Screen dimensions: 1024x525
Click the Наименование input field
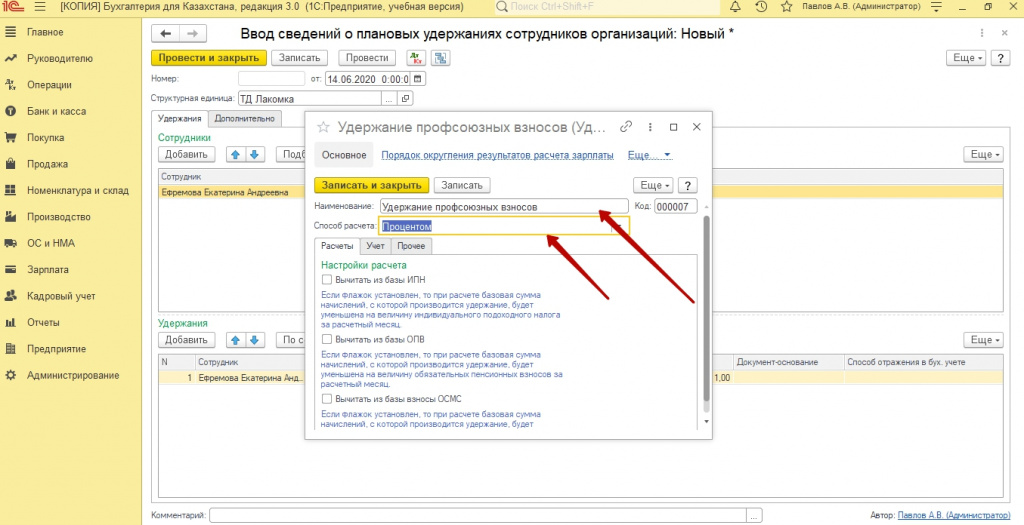click(x=504, y=206)
